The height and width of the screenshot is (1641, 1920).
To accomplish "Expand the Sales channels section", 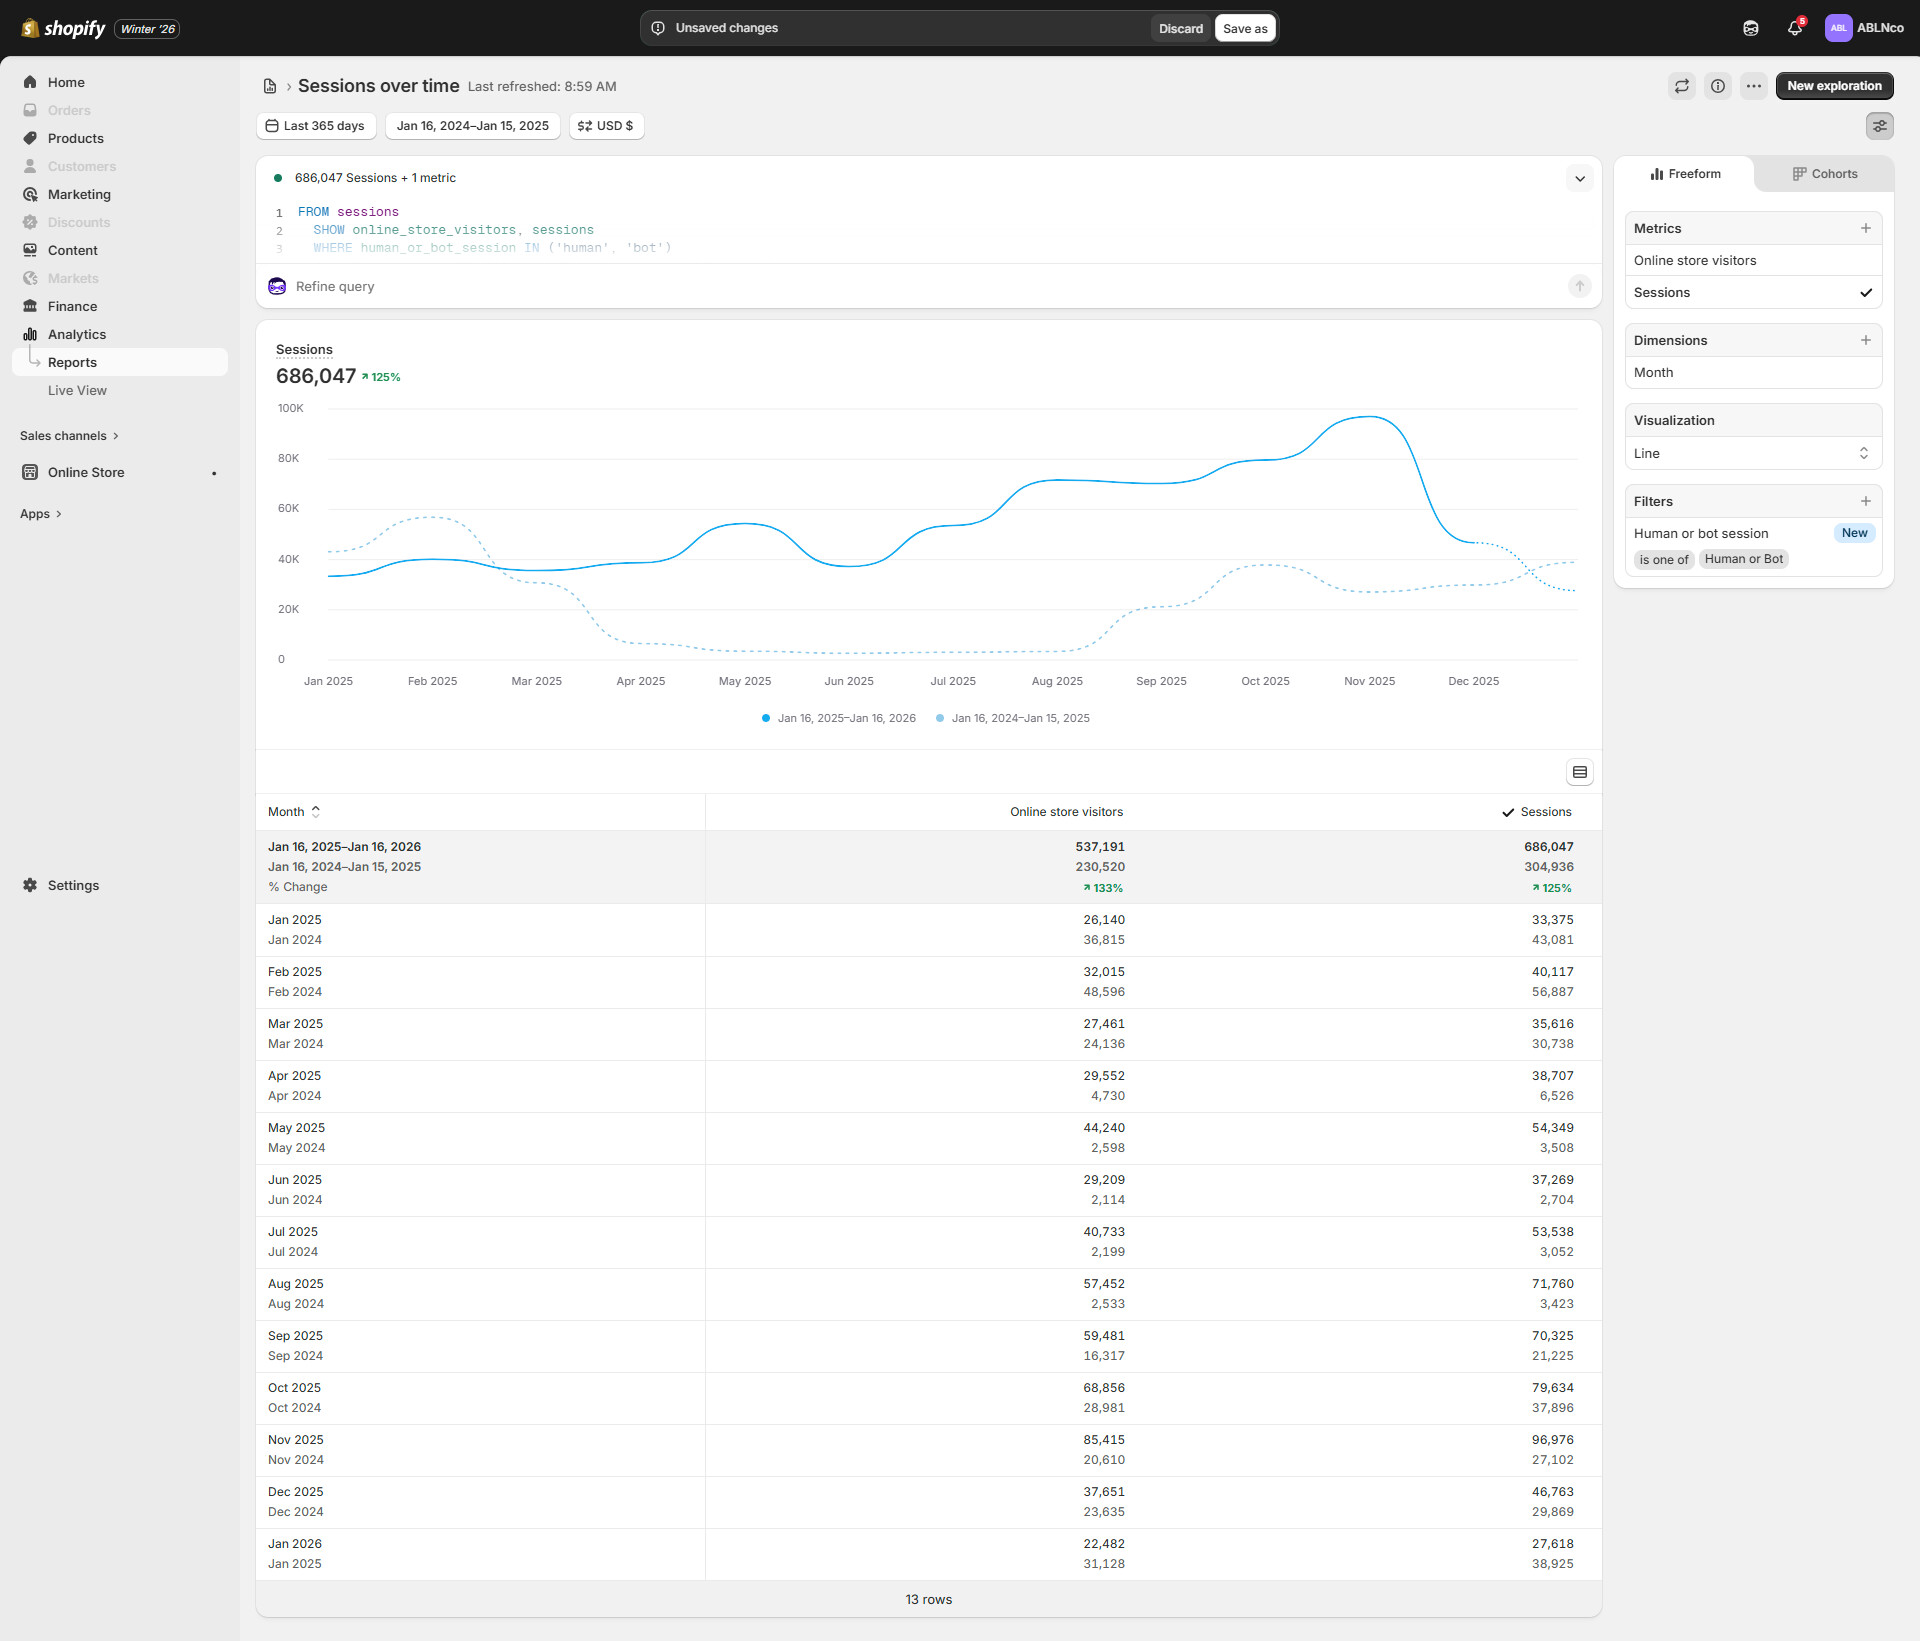I will coord(69,436).
